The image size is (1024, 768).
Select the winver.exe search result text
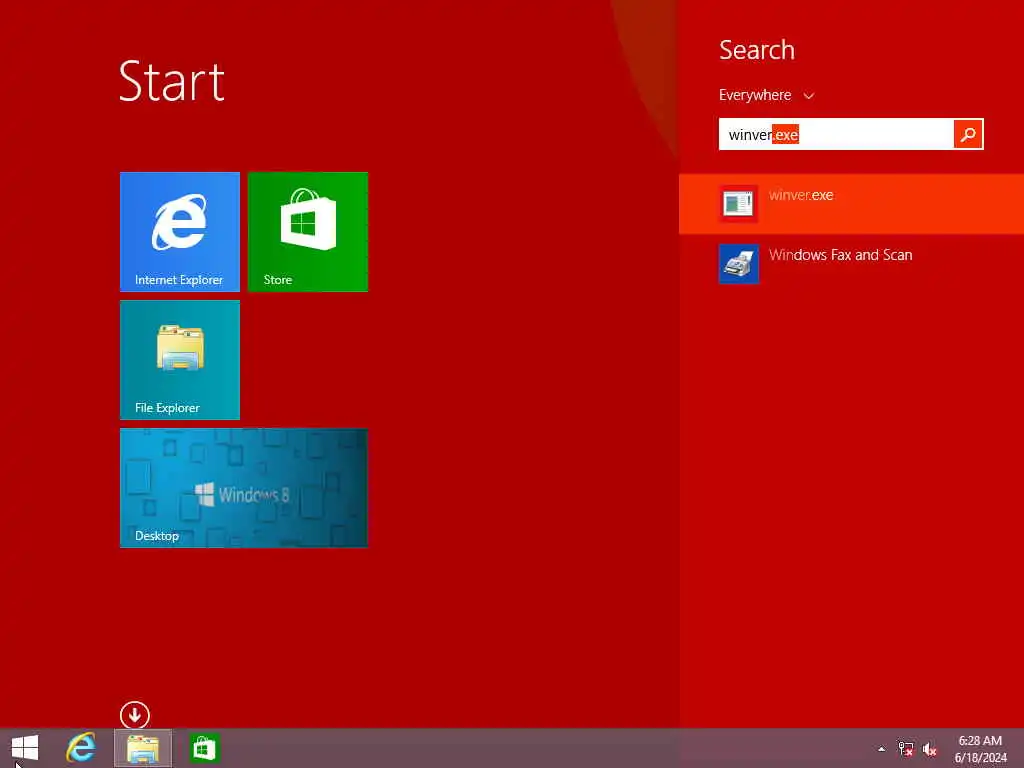(x=801, y=195)
